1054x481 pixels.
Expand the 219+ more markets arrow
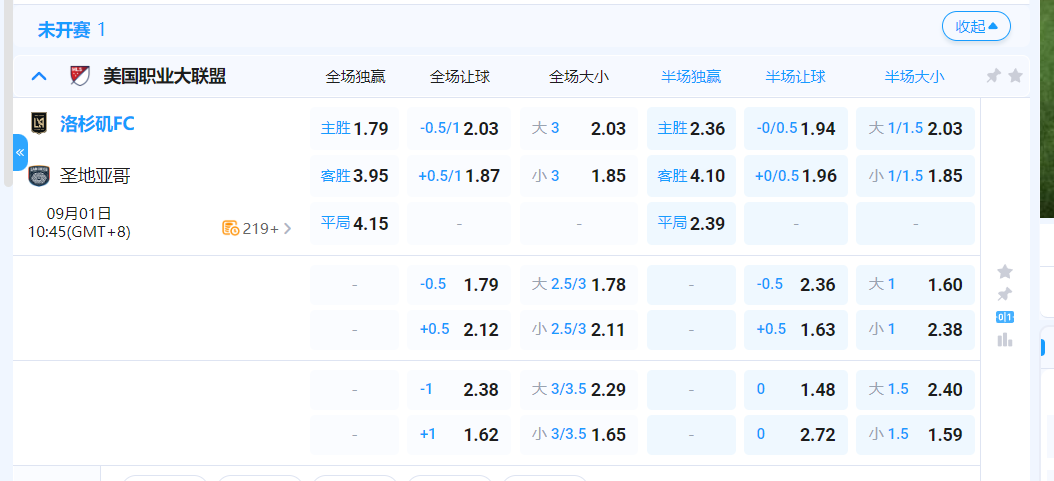pos(288,228)
